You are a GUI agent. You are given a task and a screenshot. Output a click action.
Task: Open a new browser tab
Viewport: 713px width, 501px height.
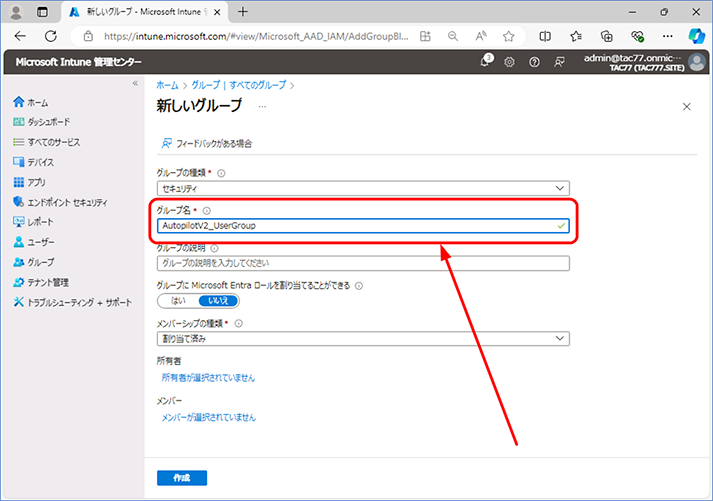[243, 12]
